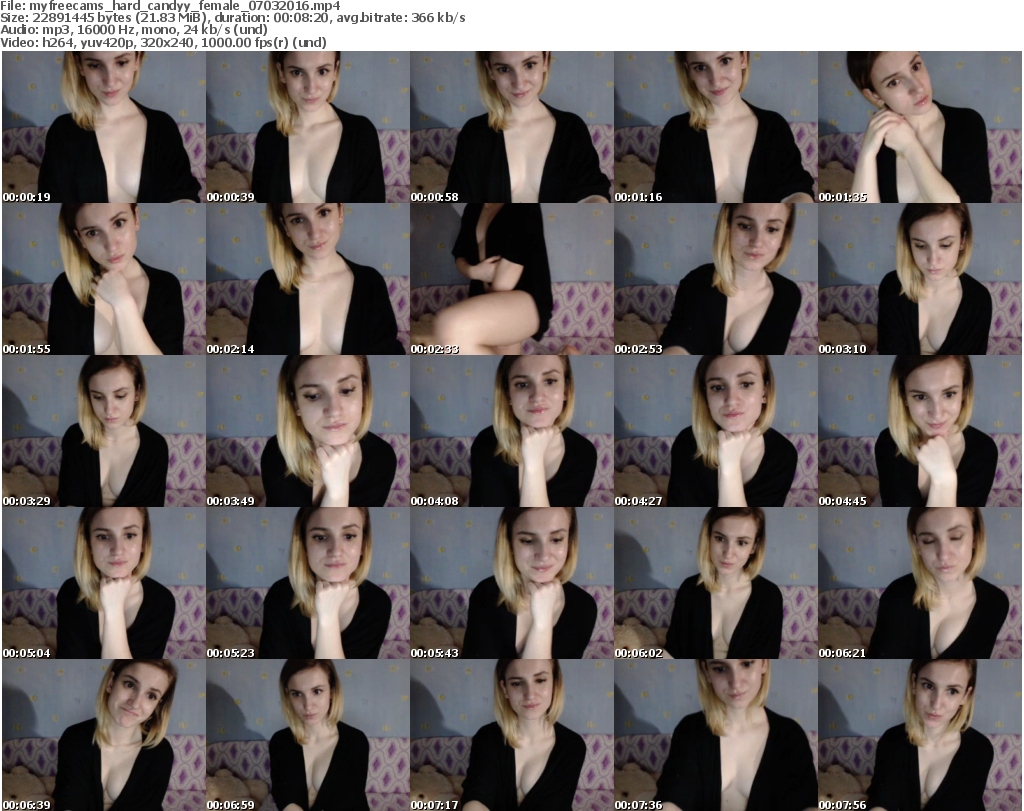Open the thumbnail timestamped 00:00:58
This screenshot has width=1024, height=811.
[512, 127]
